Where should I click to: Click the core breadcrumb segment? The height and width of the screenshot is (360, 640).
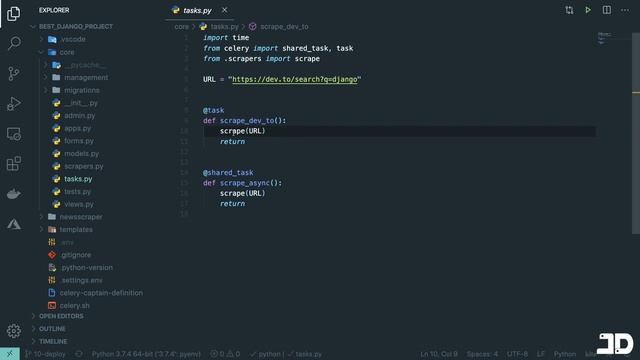point(181,27)
